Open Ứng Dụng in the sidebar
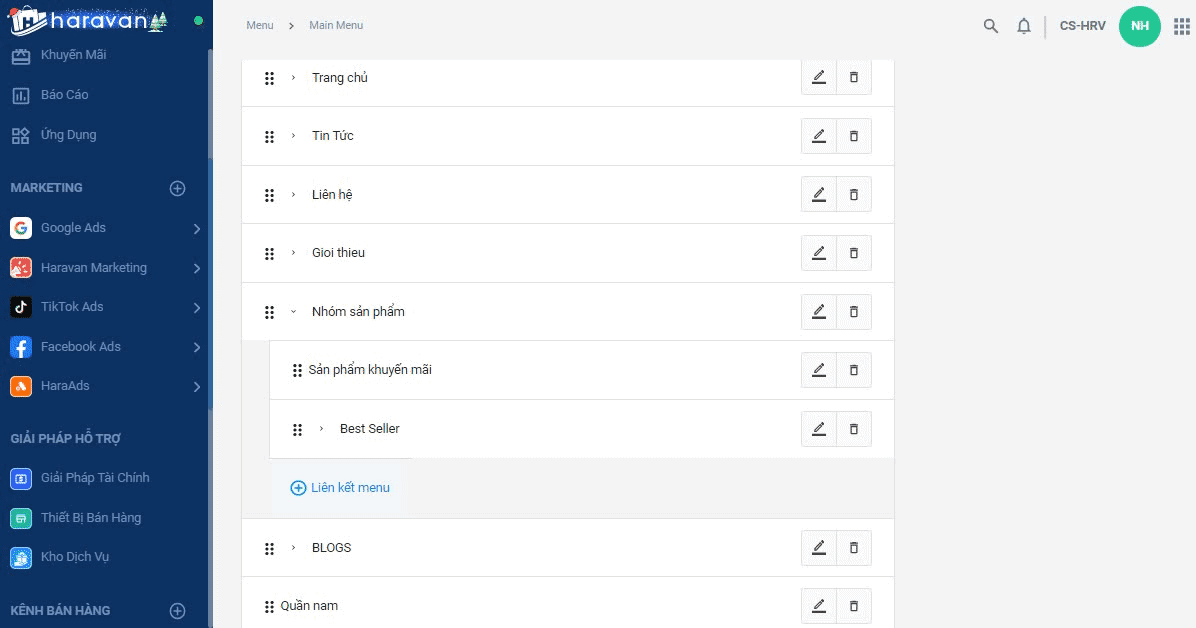1196x628 pixels. pos(68,135)
